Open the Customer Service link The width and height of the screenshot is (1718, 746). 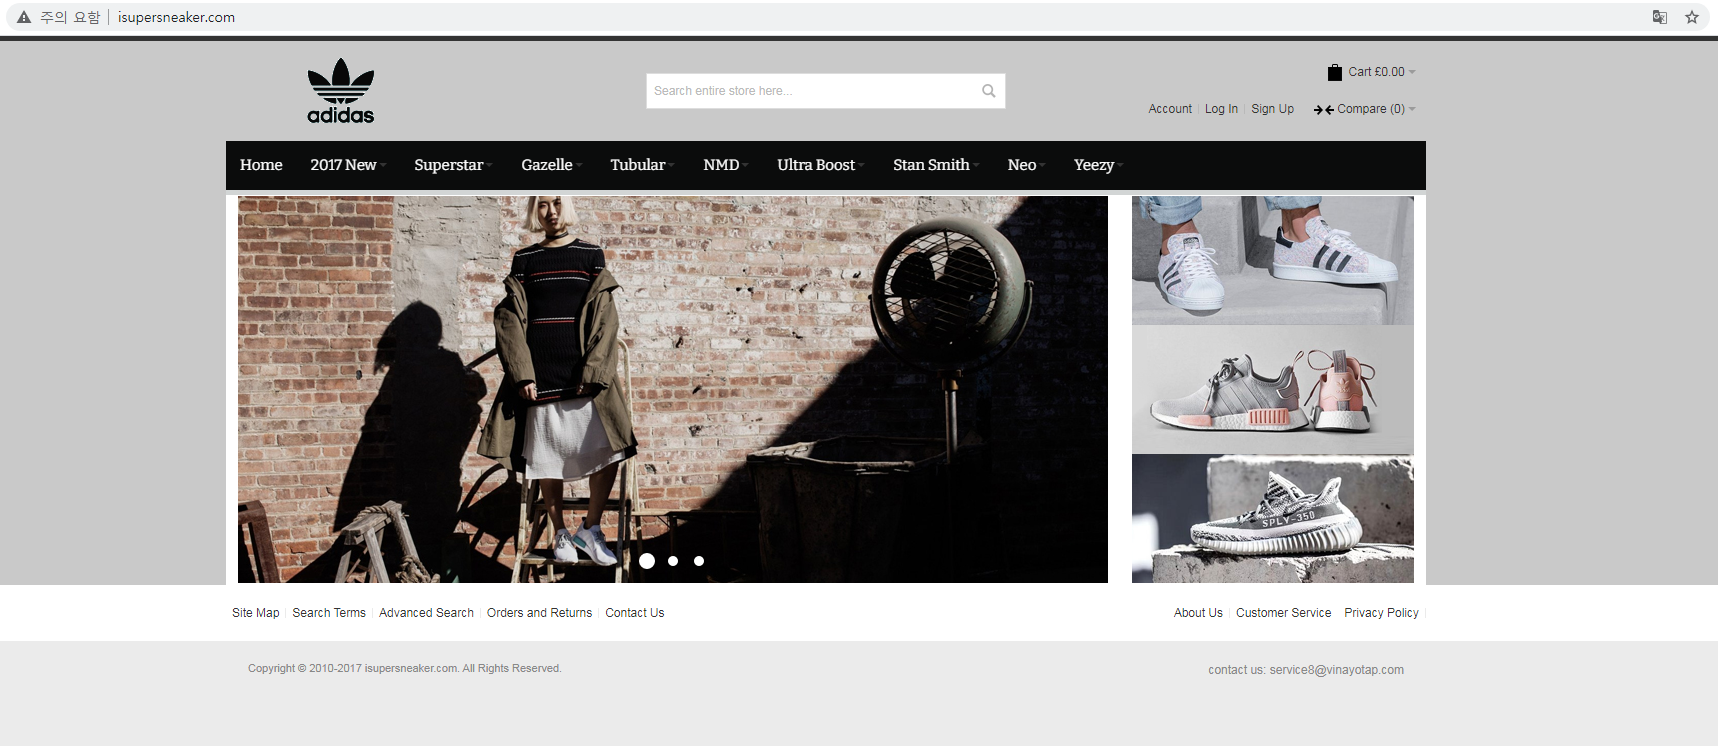point(1283,613)
